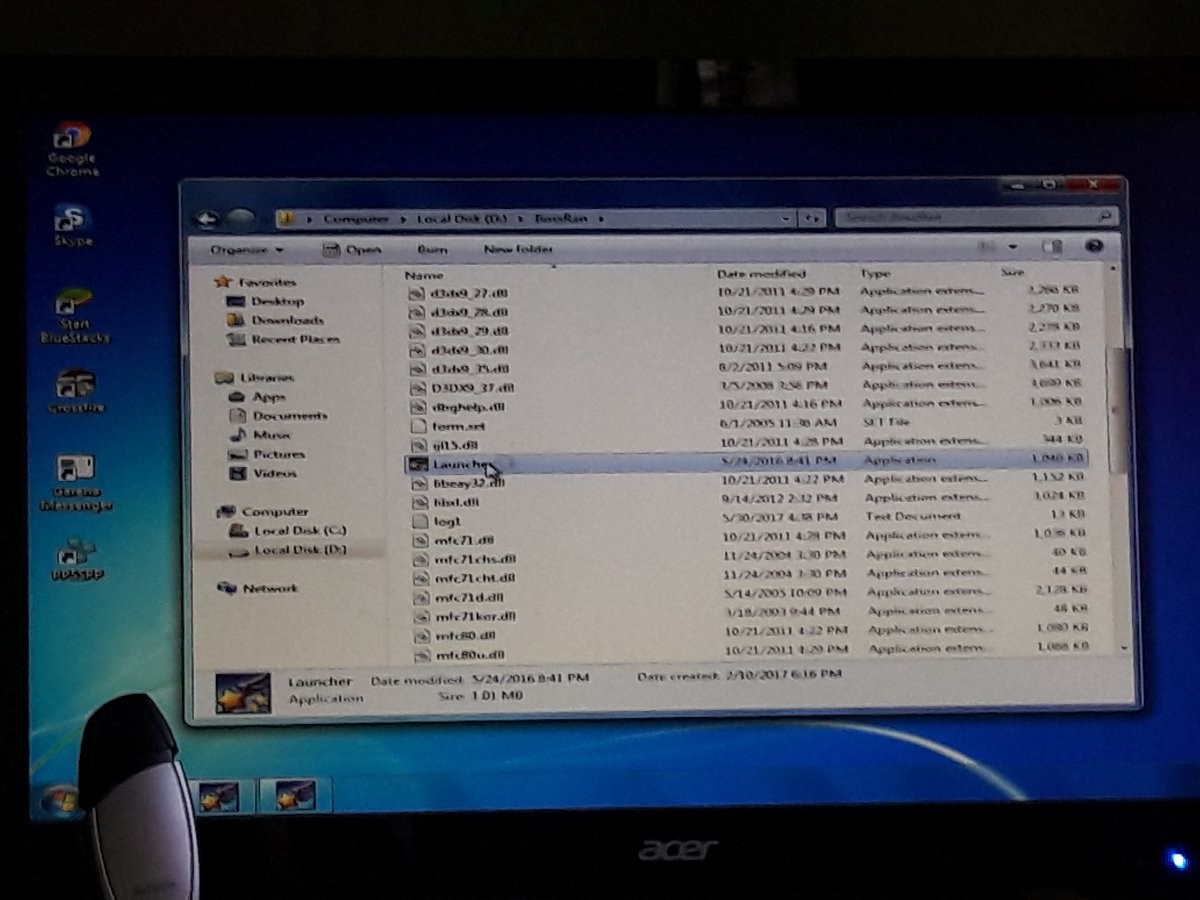
Task: Click the form.set file icon
Action: point(419,426)
